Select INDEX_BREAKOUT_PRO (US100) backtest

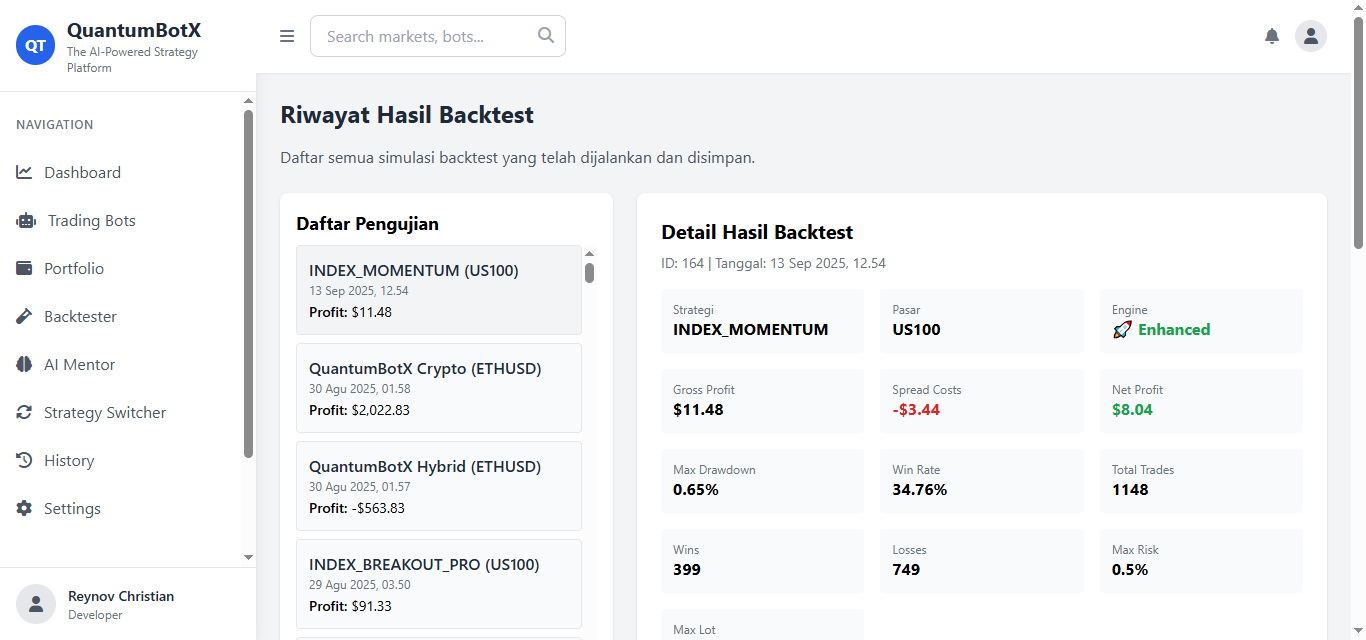click(439, 584)
